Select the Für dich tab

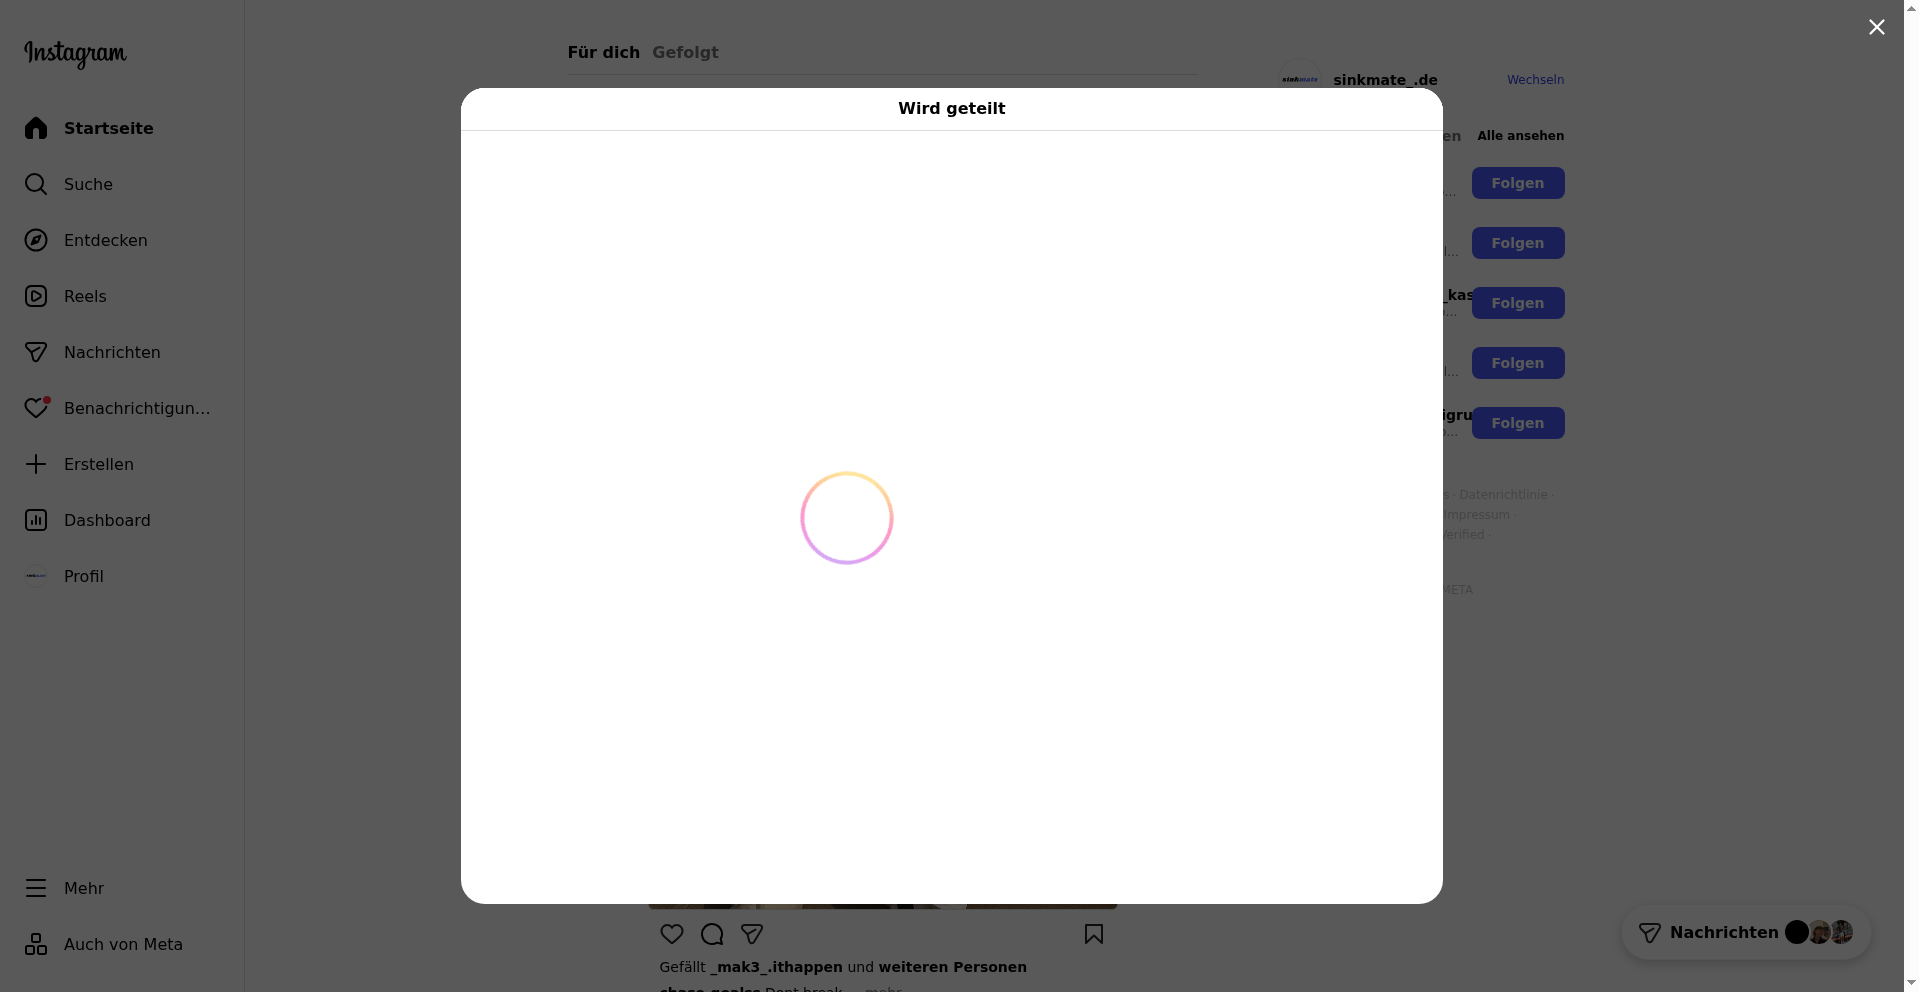coord(603,52)
